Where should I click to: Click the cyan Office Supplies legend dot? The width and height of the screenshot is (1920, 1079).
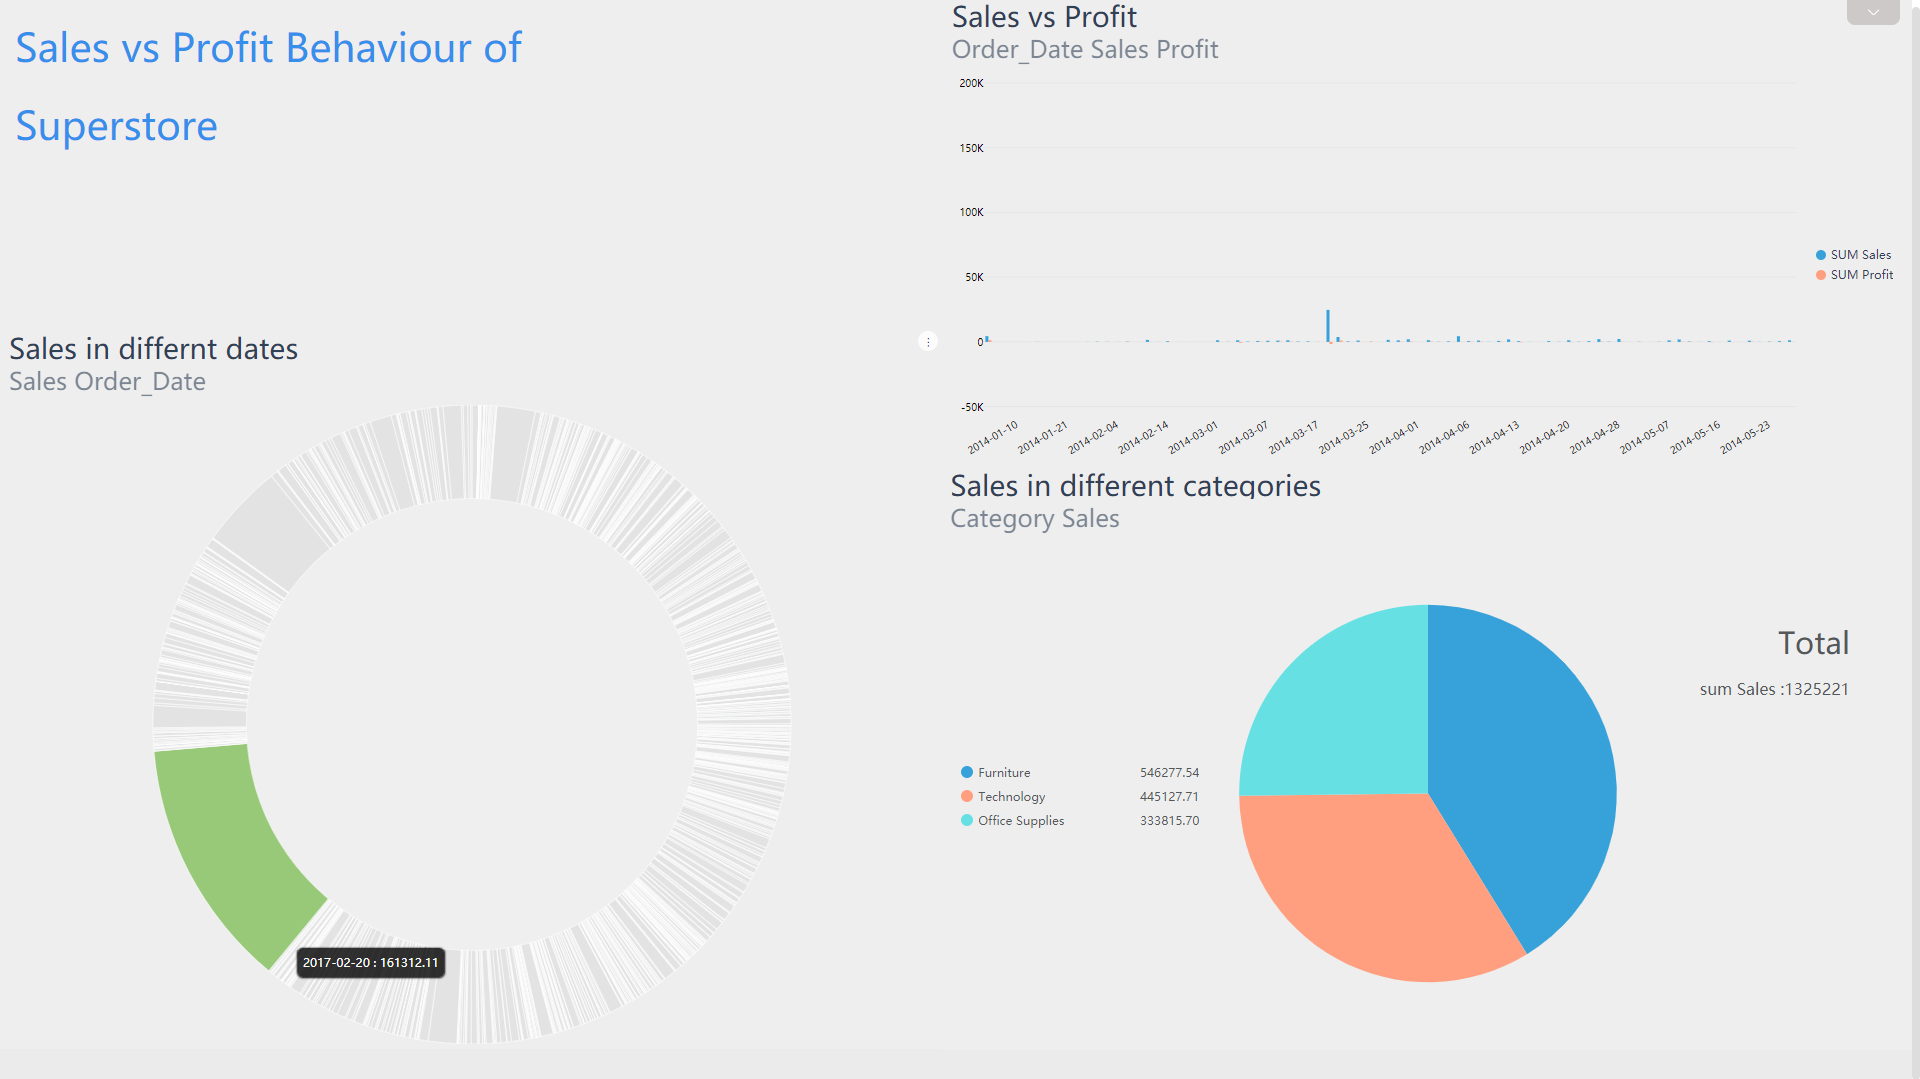pos(967,820)
